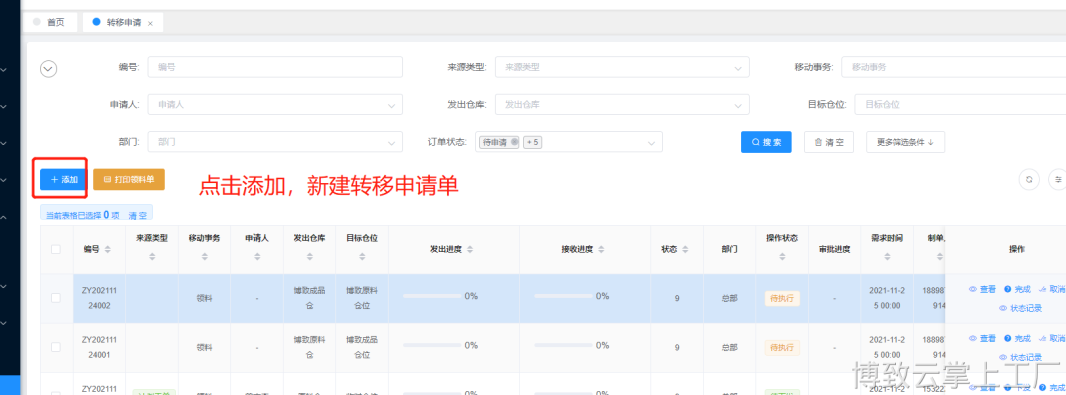This screenshot has width=1066, height=395.
Task: Click the 部门 column header
Action: (x=729, y=250)
